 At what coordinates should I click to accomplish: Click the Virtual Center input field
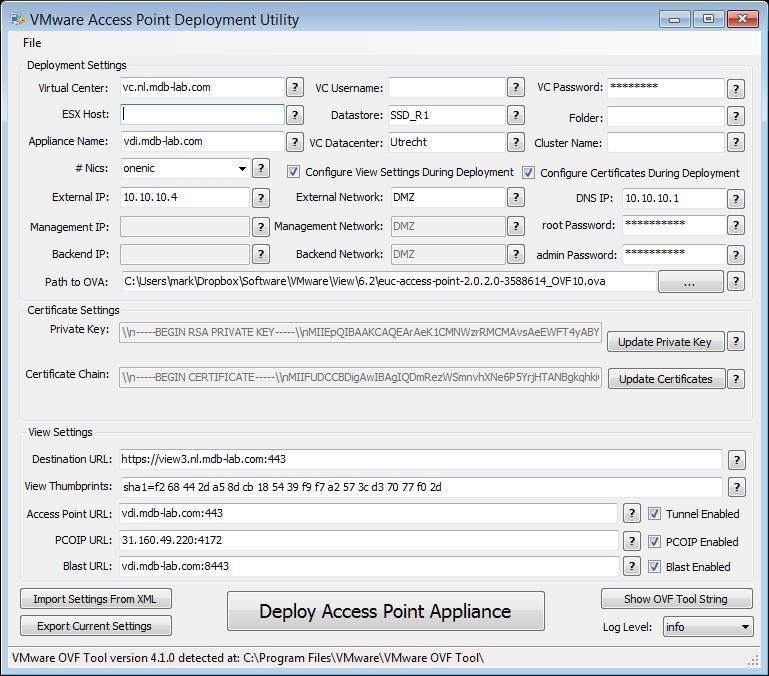pyautogui.click(x=202, y=87)
